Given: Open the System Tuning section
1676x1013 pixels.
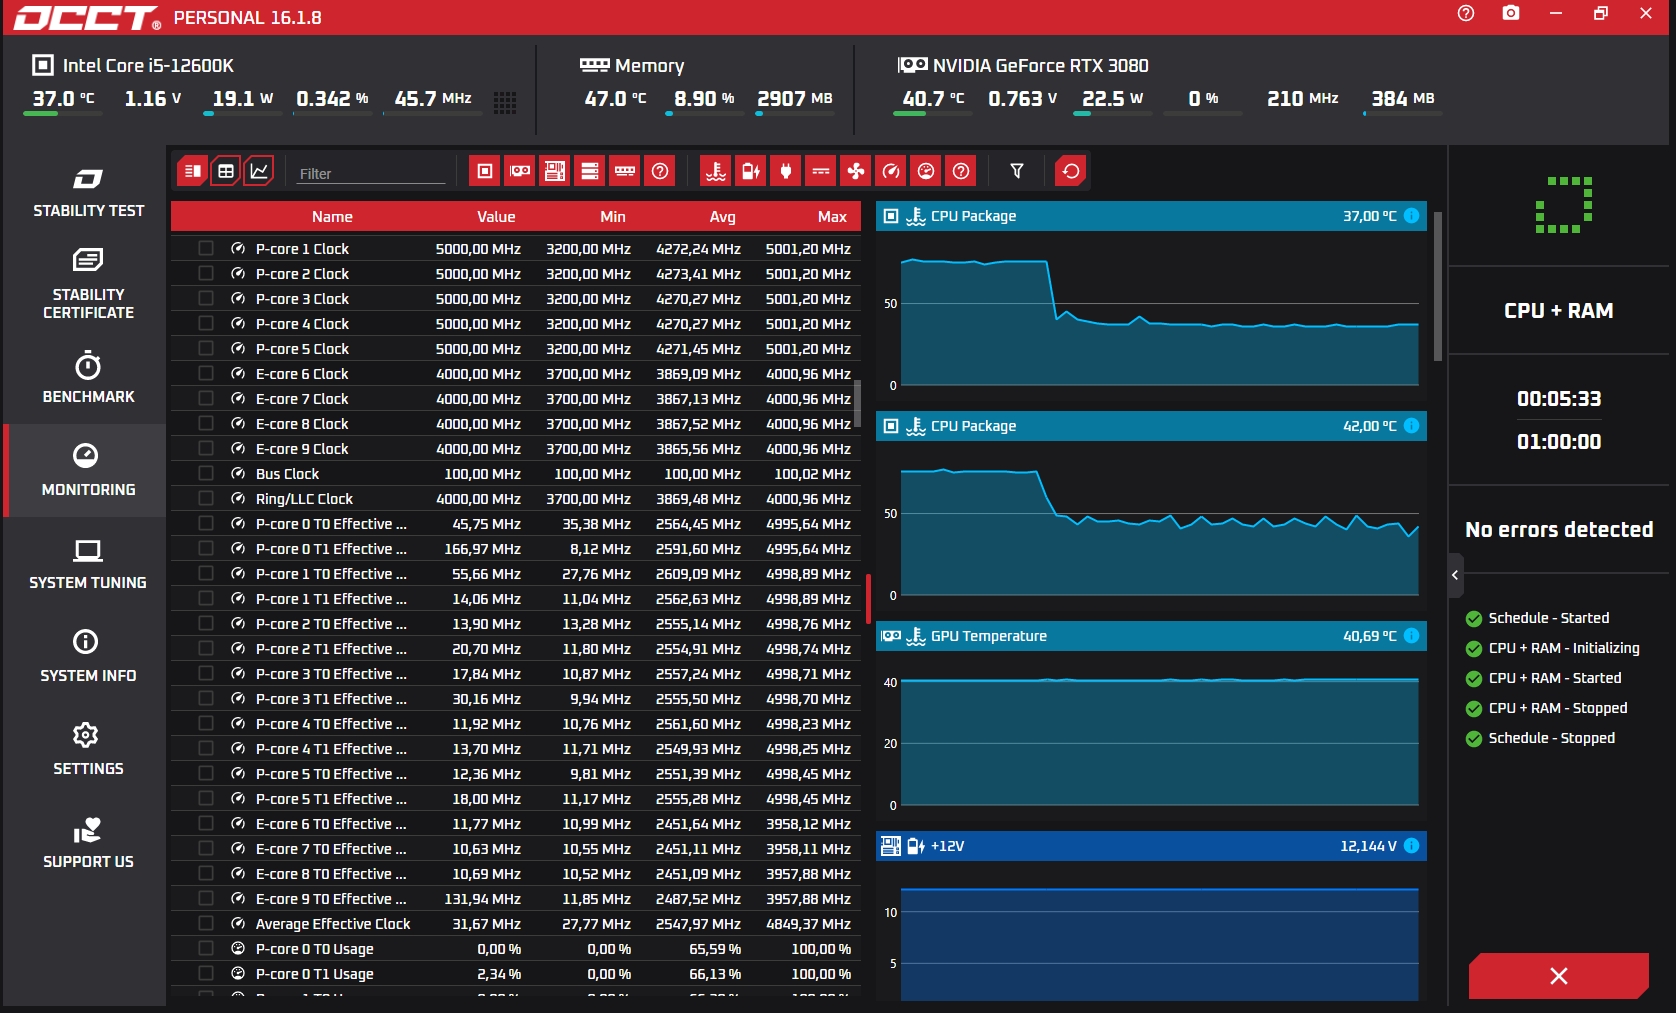Looking at the screenshot, I should (88, 563).
